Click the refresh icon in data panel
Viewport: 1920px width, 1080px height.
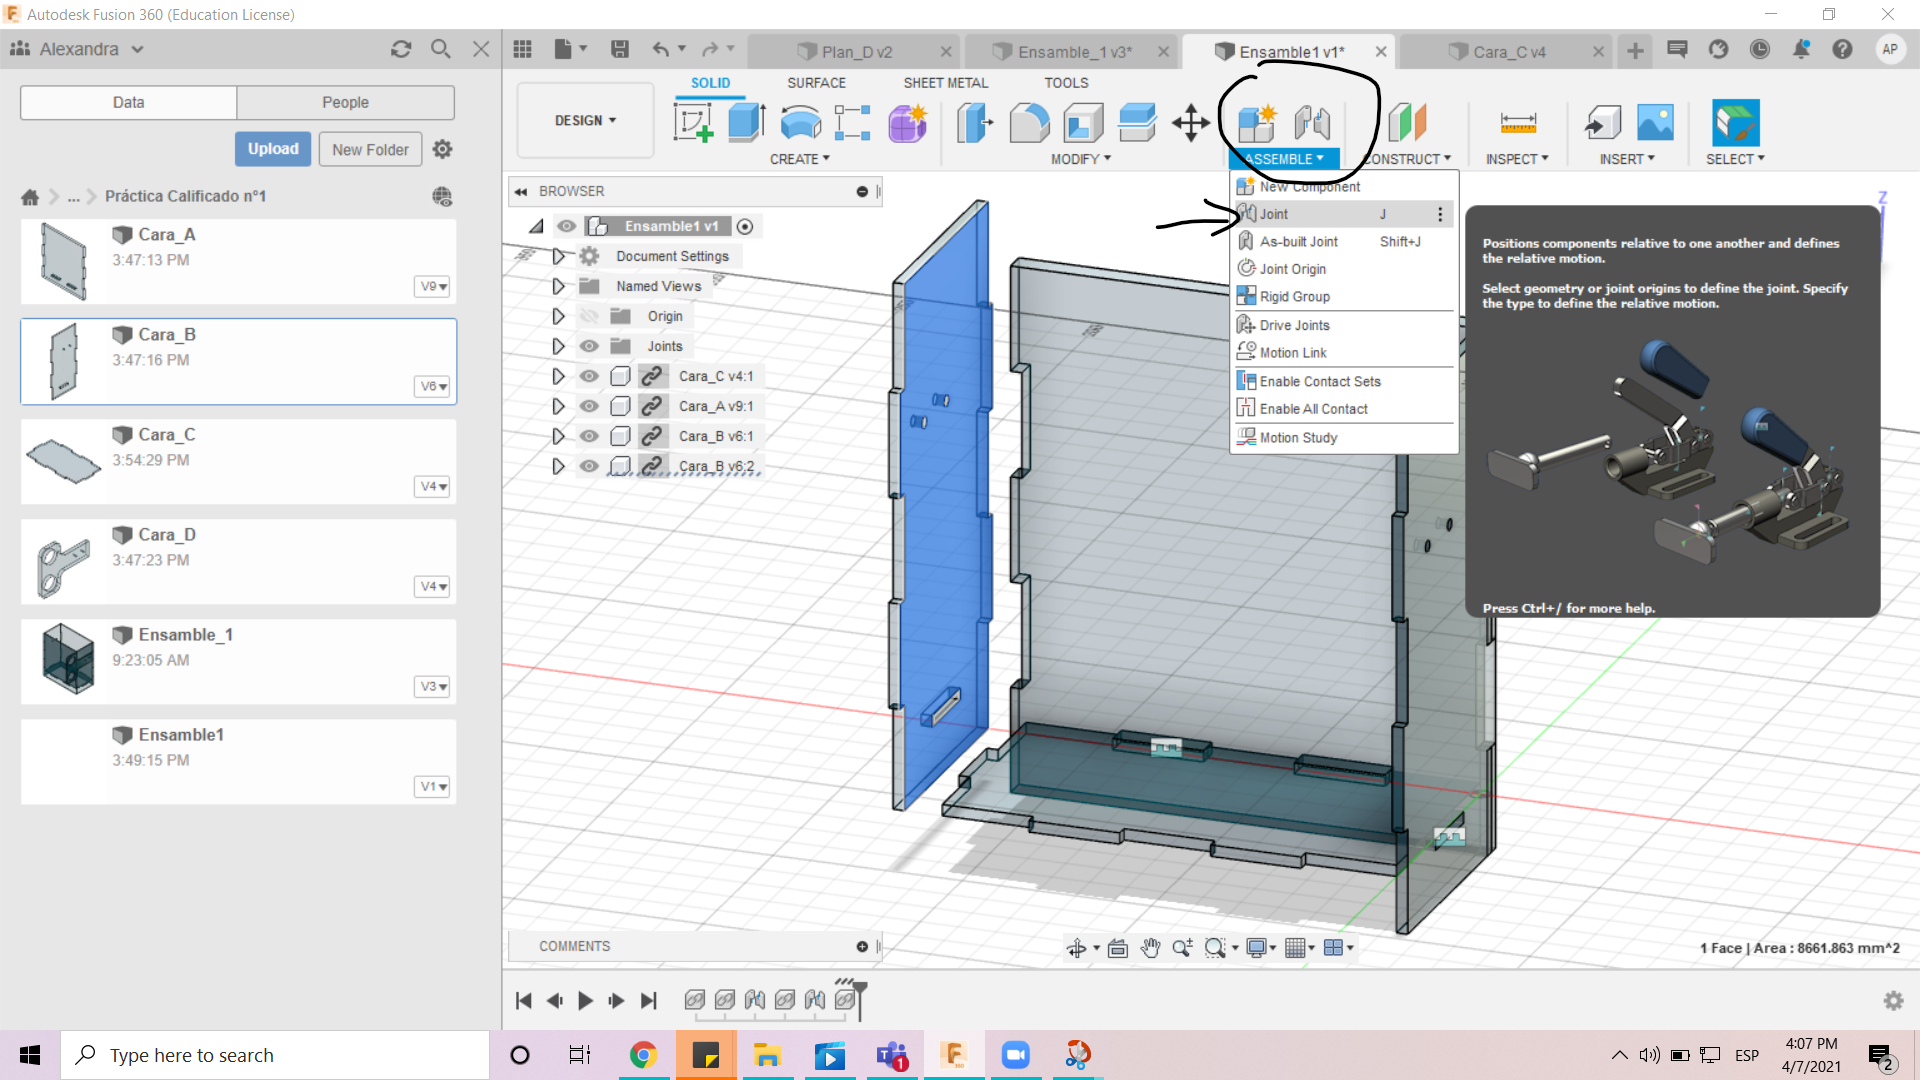pyautogui.click(x=401, y=49)
